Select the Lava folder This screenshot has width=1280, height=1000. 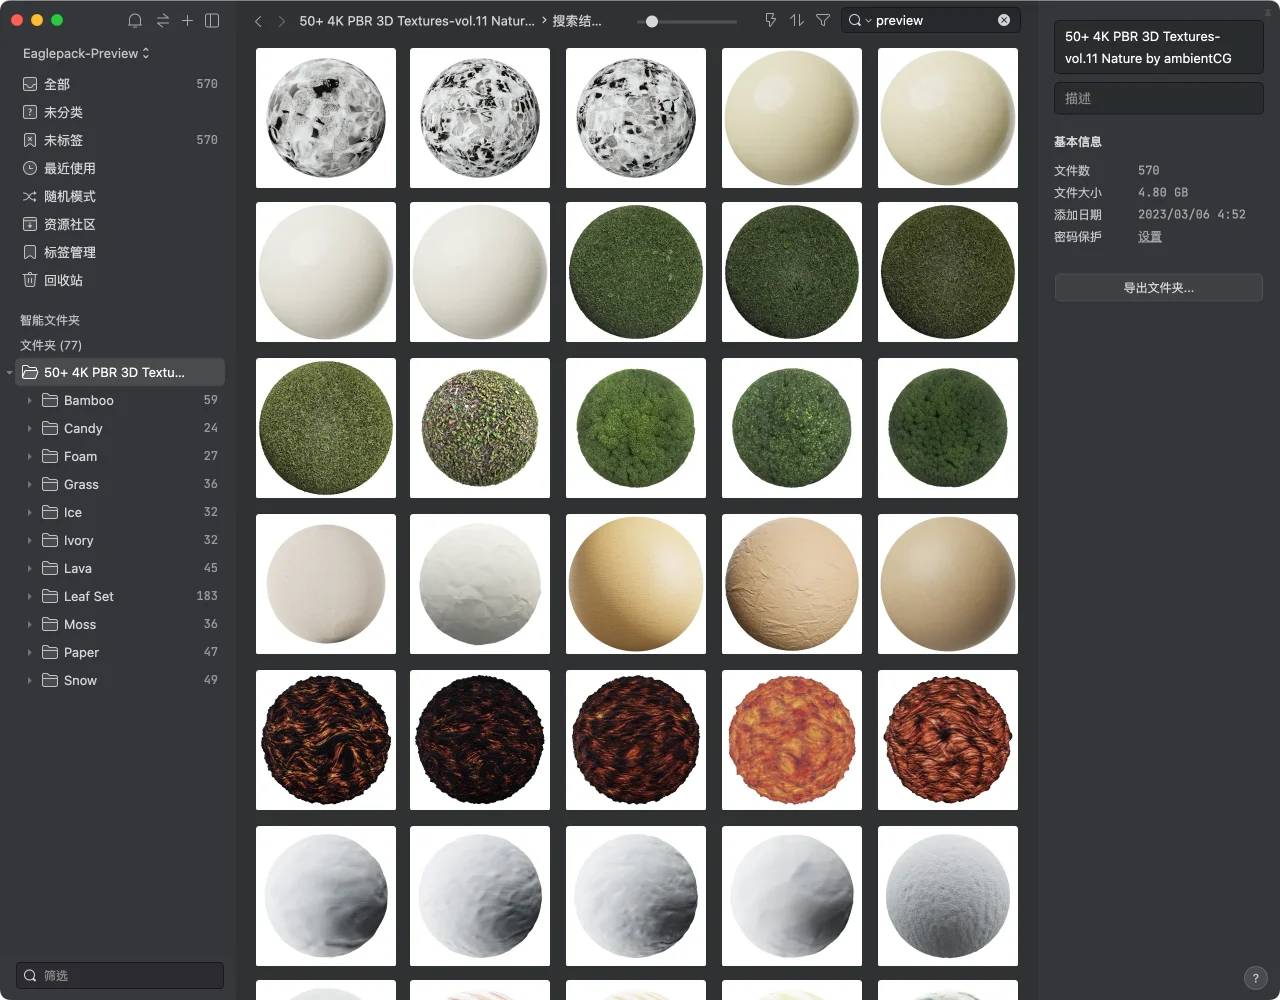120,568
